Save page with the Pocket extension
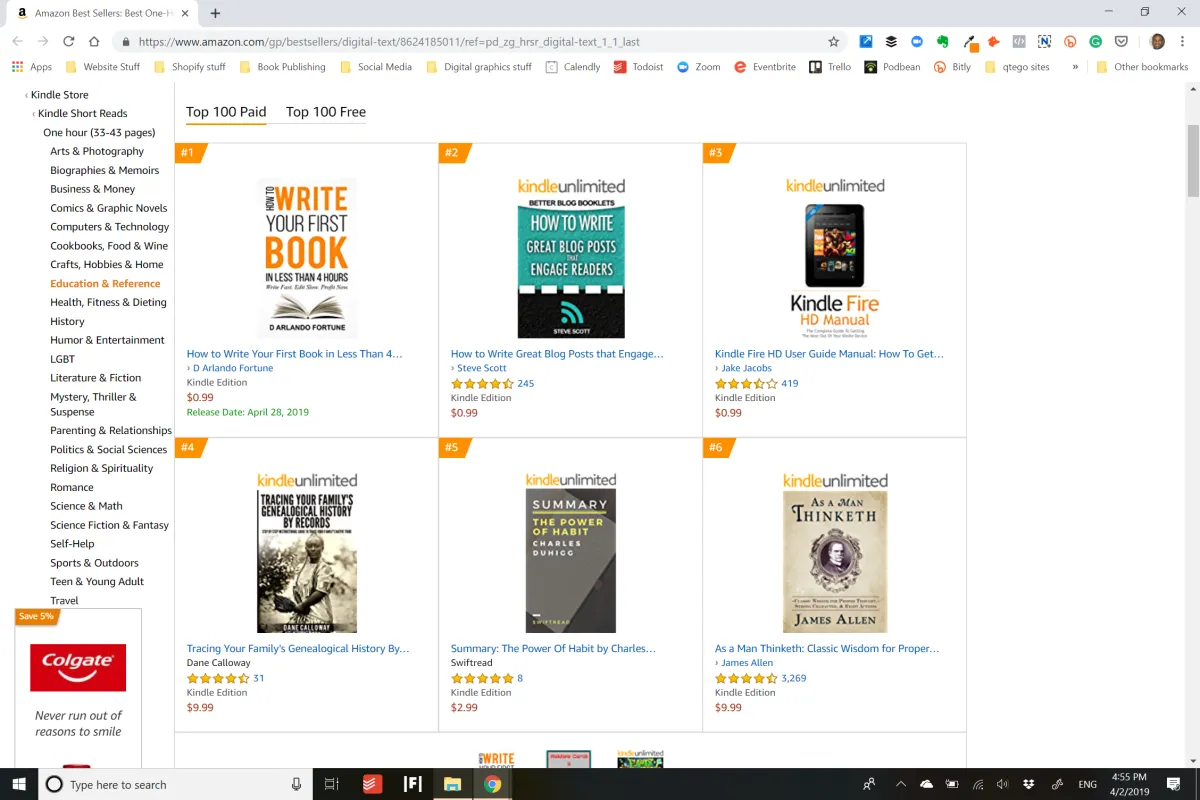Viewport: 1200px width, 800px height. click(x=1122, y=42)
